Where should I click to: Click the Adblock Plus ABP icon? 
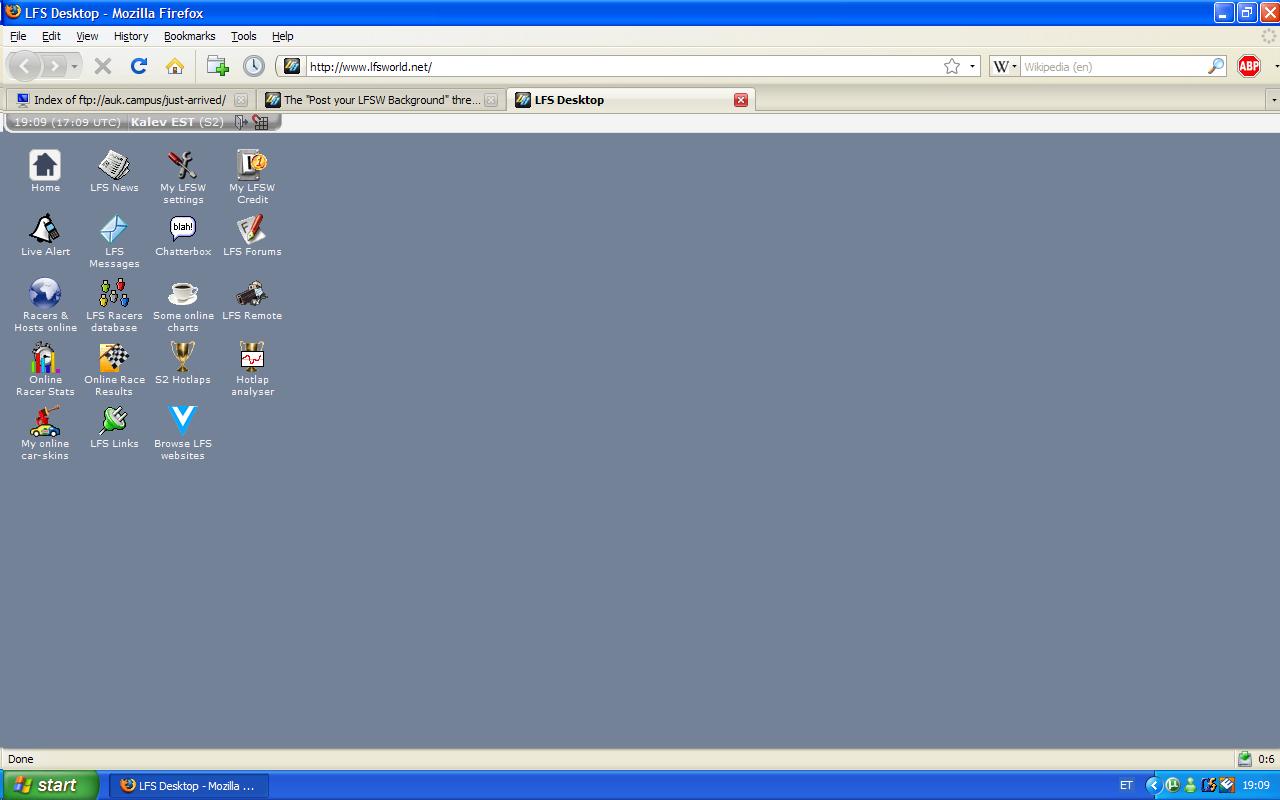tap(1249, 66)
